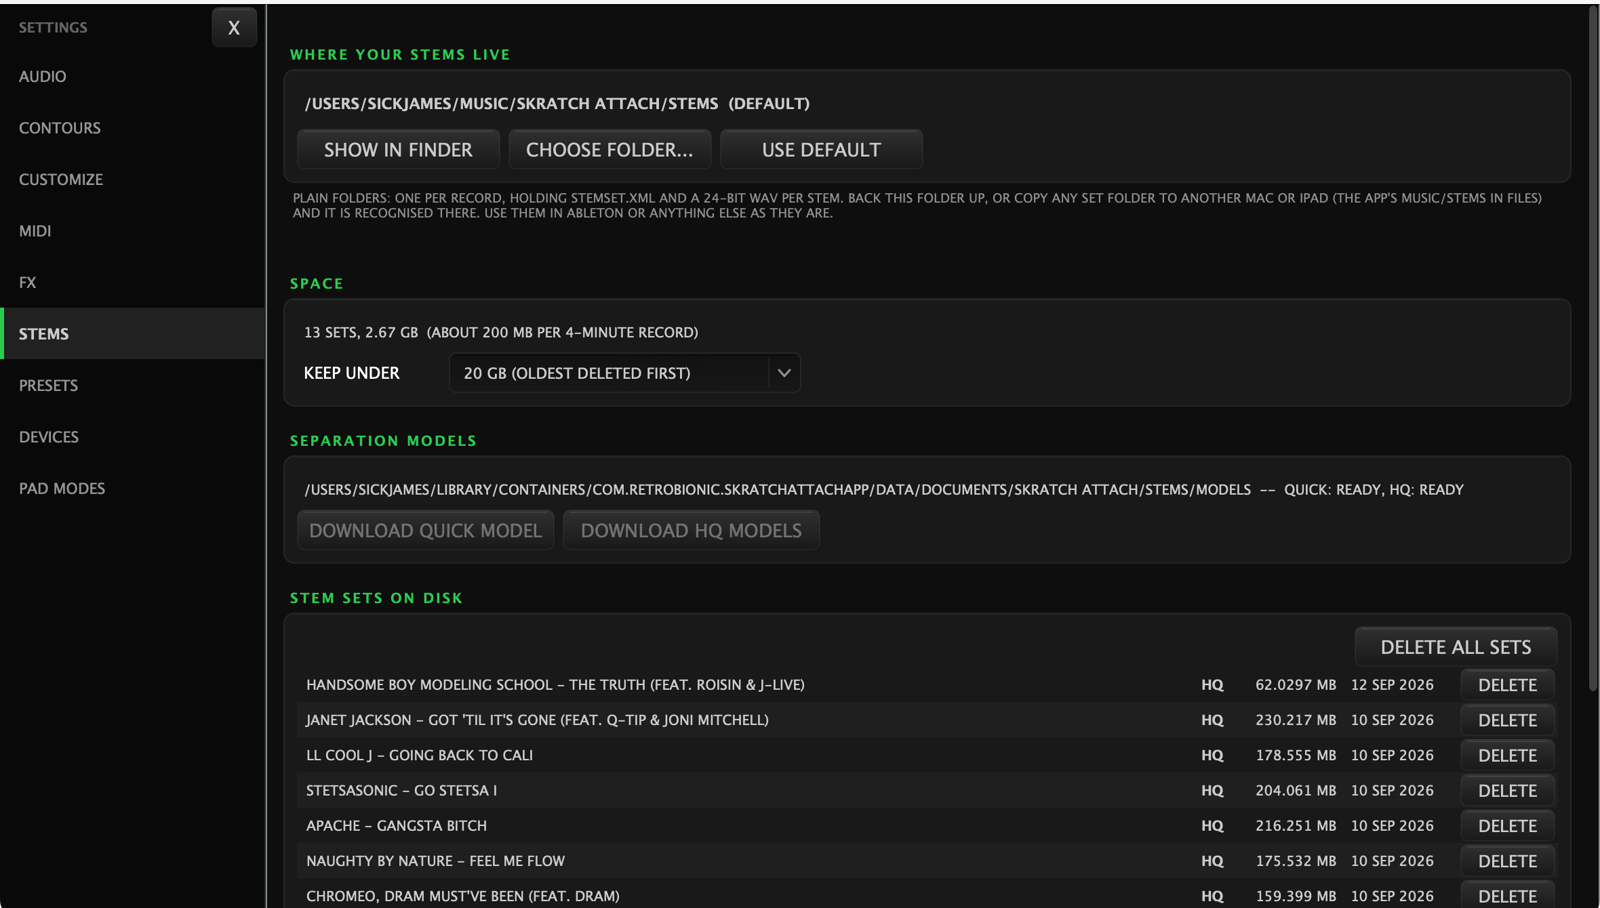Viewport: 1600px width, 908px height.
Task: Delete the Naughty By Nature set
Action: (x=1507, y=861)
